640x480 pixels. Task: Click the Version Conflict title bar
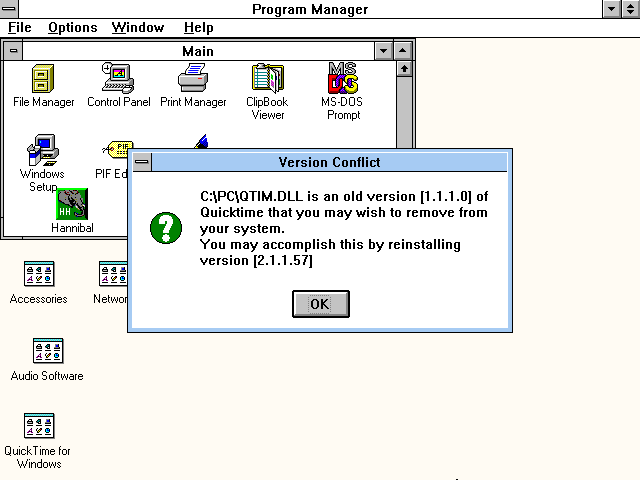pyautogui.click(x=329, y=162)
